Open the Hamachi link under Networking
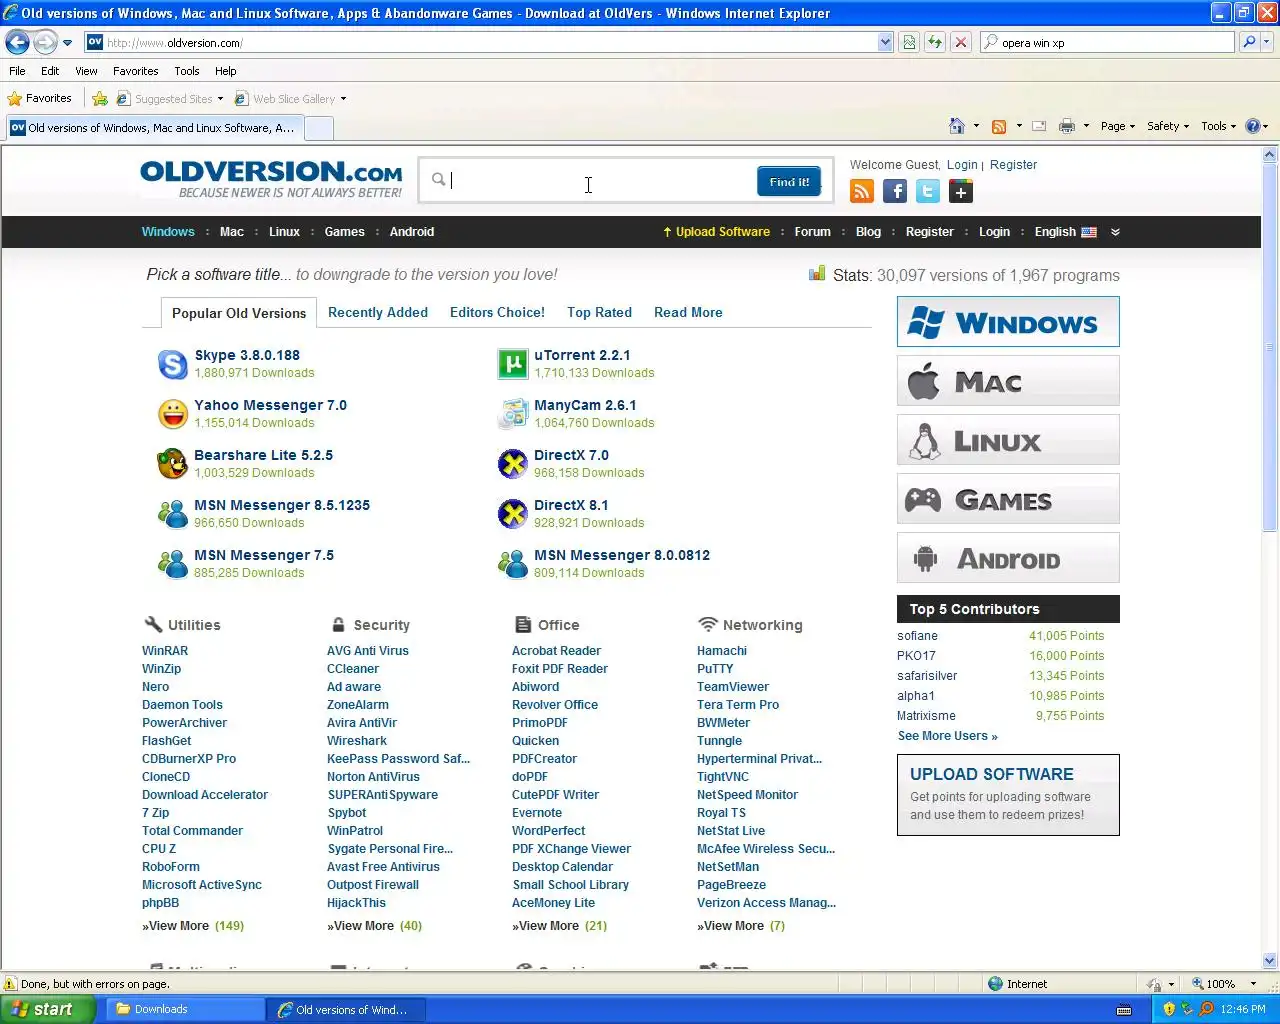Image resolution: width=1280 pixels, height=1024 pixels. [x=722, y=651]
